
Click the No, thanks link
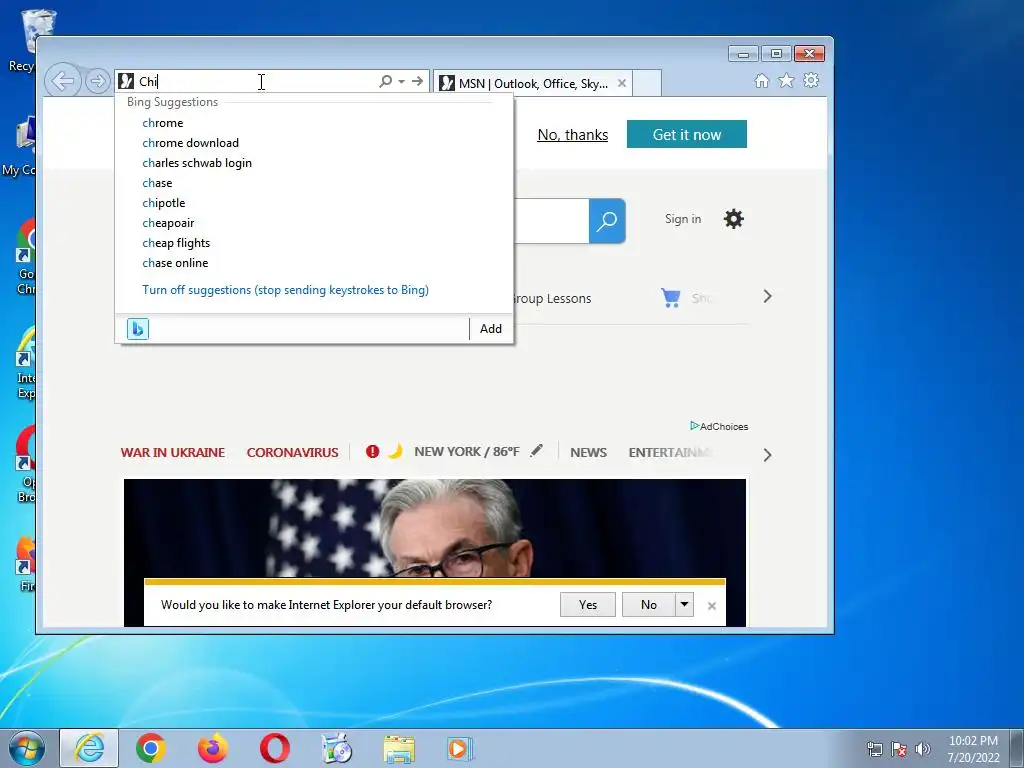click(x=573, y=135)
